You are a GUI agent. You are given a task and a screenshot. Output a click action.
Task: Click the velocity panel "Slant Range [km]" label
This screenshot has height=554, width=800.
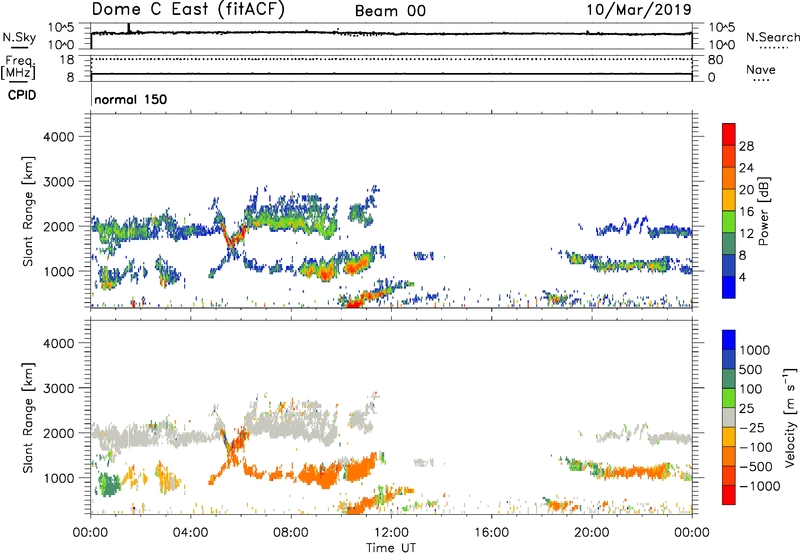tap(28, 418)
